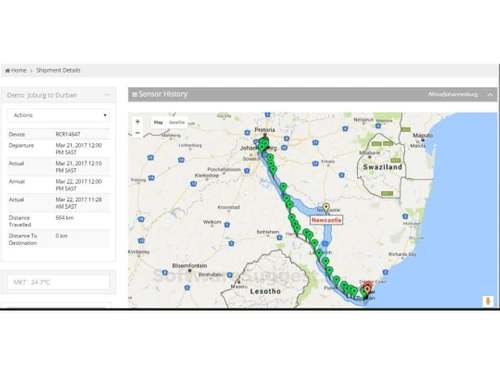
Task: Select the Mar 21, 2017 12:10 PM actual departure
Action: (79, 167)
